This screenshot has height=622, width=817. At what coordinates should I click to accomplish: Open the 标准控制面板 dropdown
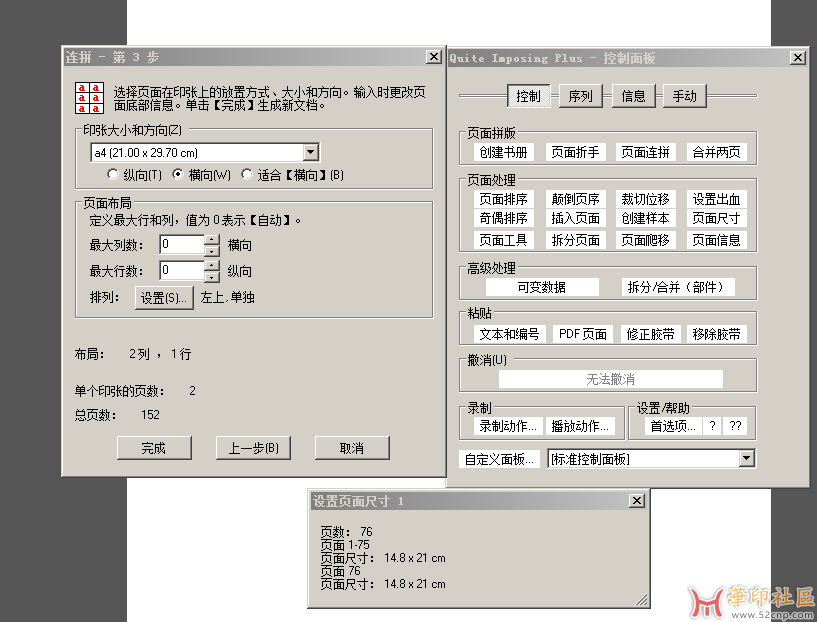click(x=747, y=458)
